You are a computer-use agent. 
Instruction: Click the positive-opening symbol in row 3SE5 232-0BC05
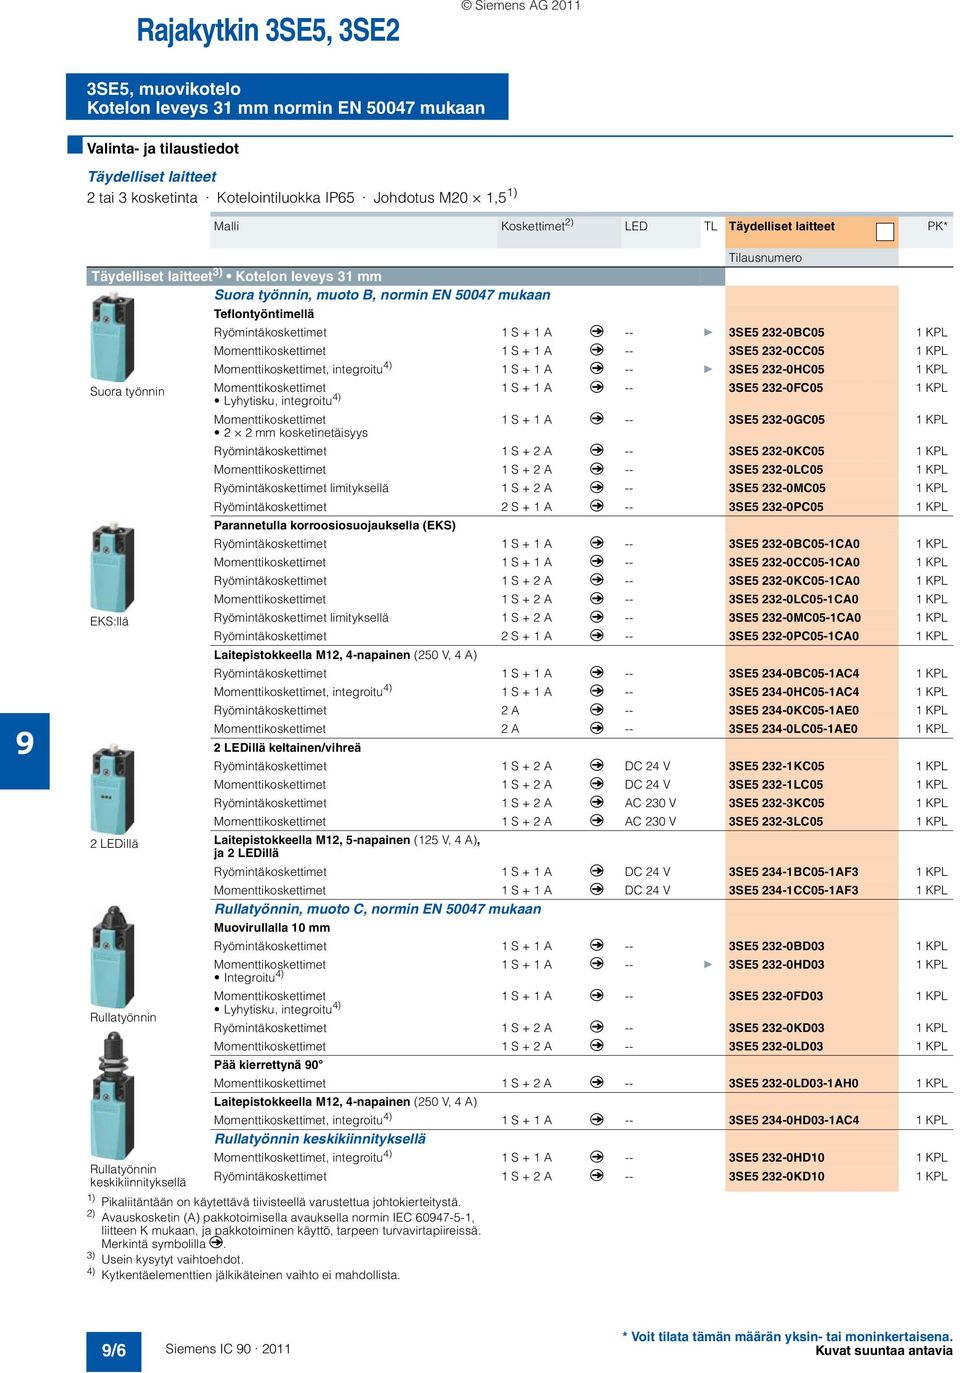point(597,331)
